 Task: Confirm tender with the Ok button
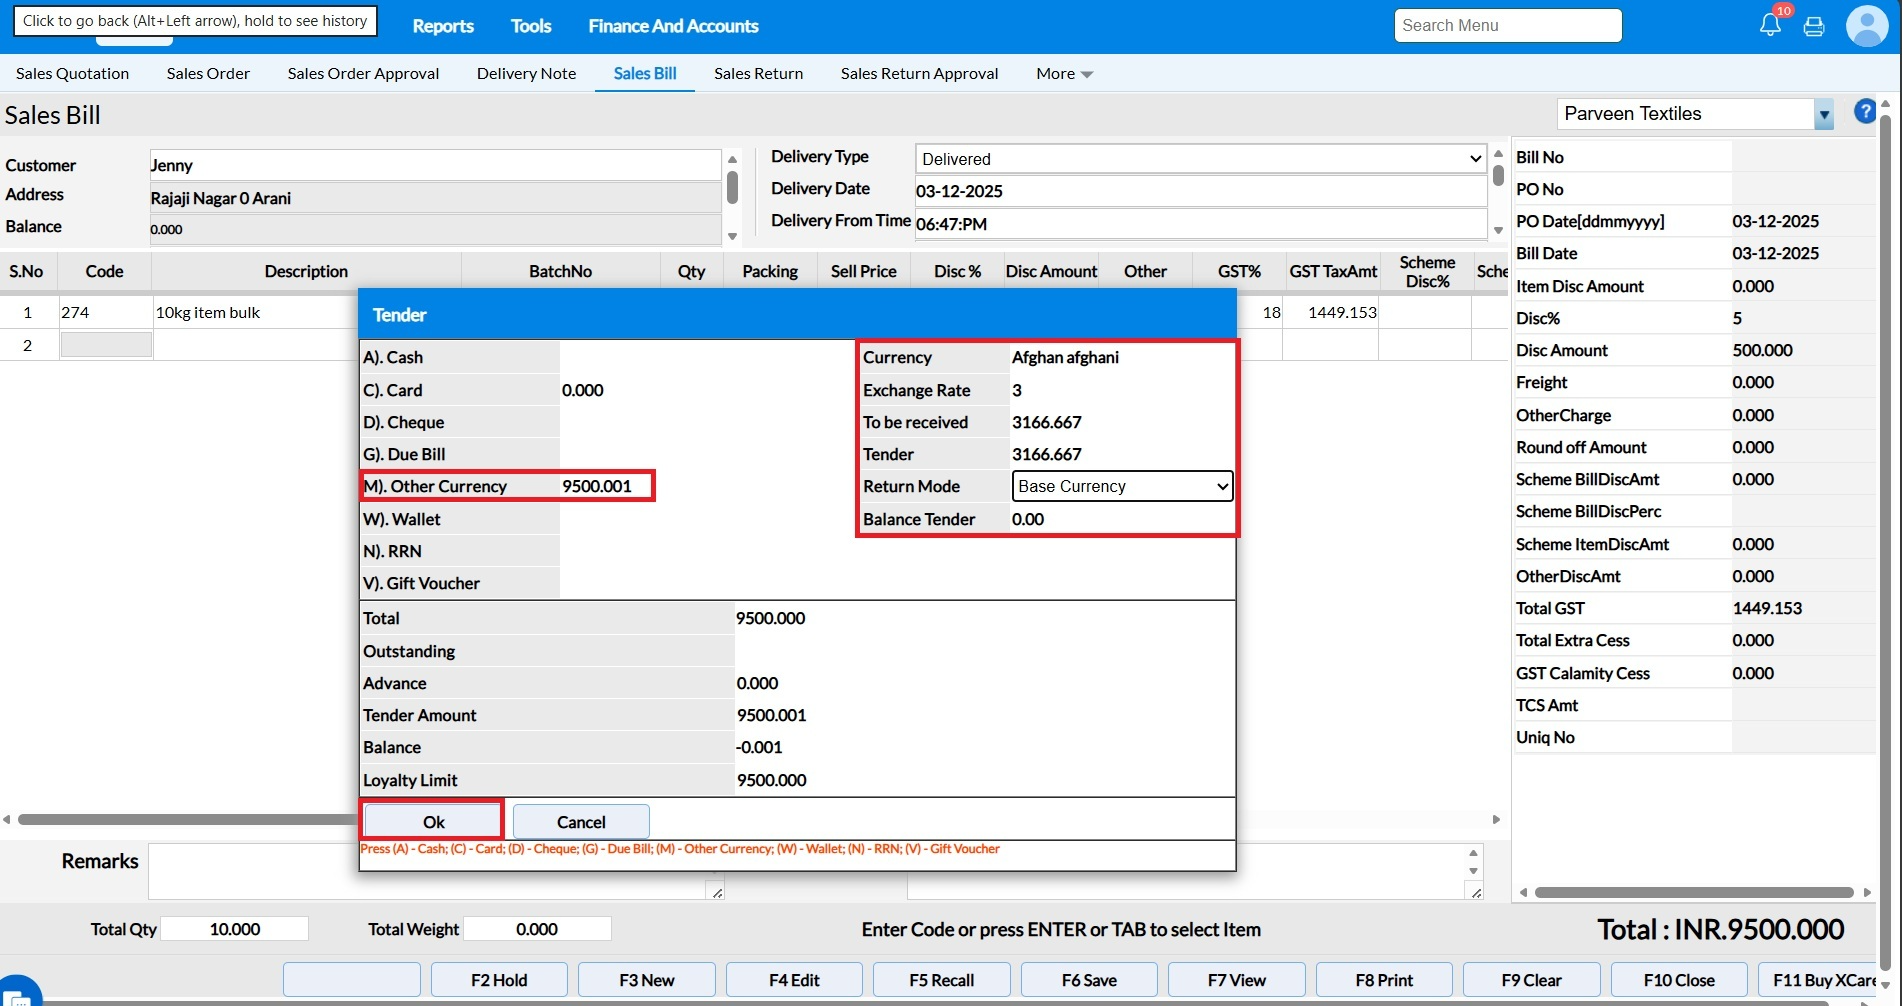(x=433, y=822)
